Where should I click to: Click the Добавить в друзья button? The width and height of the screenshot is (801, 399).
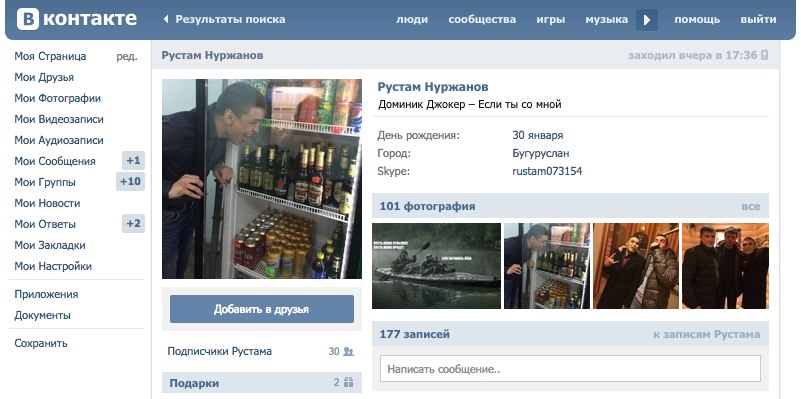(x=262, y=309)
